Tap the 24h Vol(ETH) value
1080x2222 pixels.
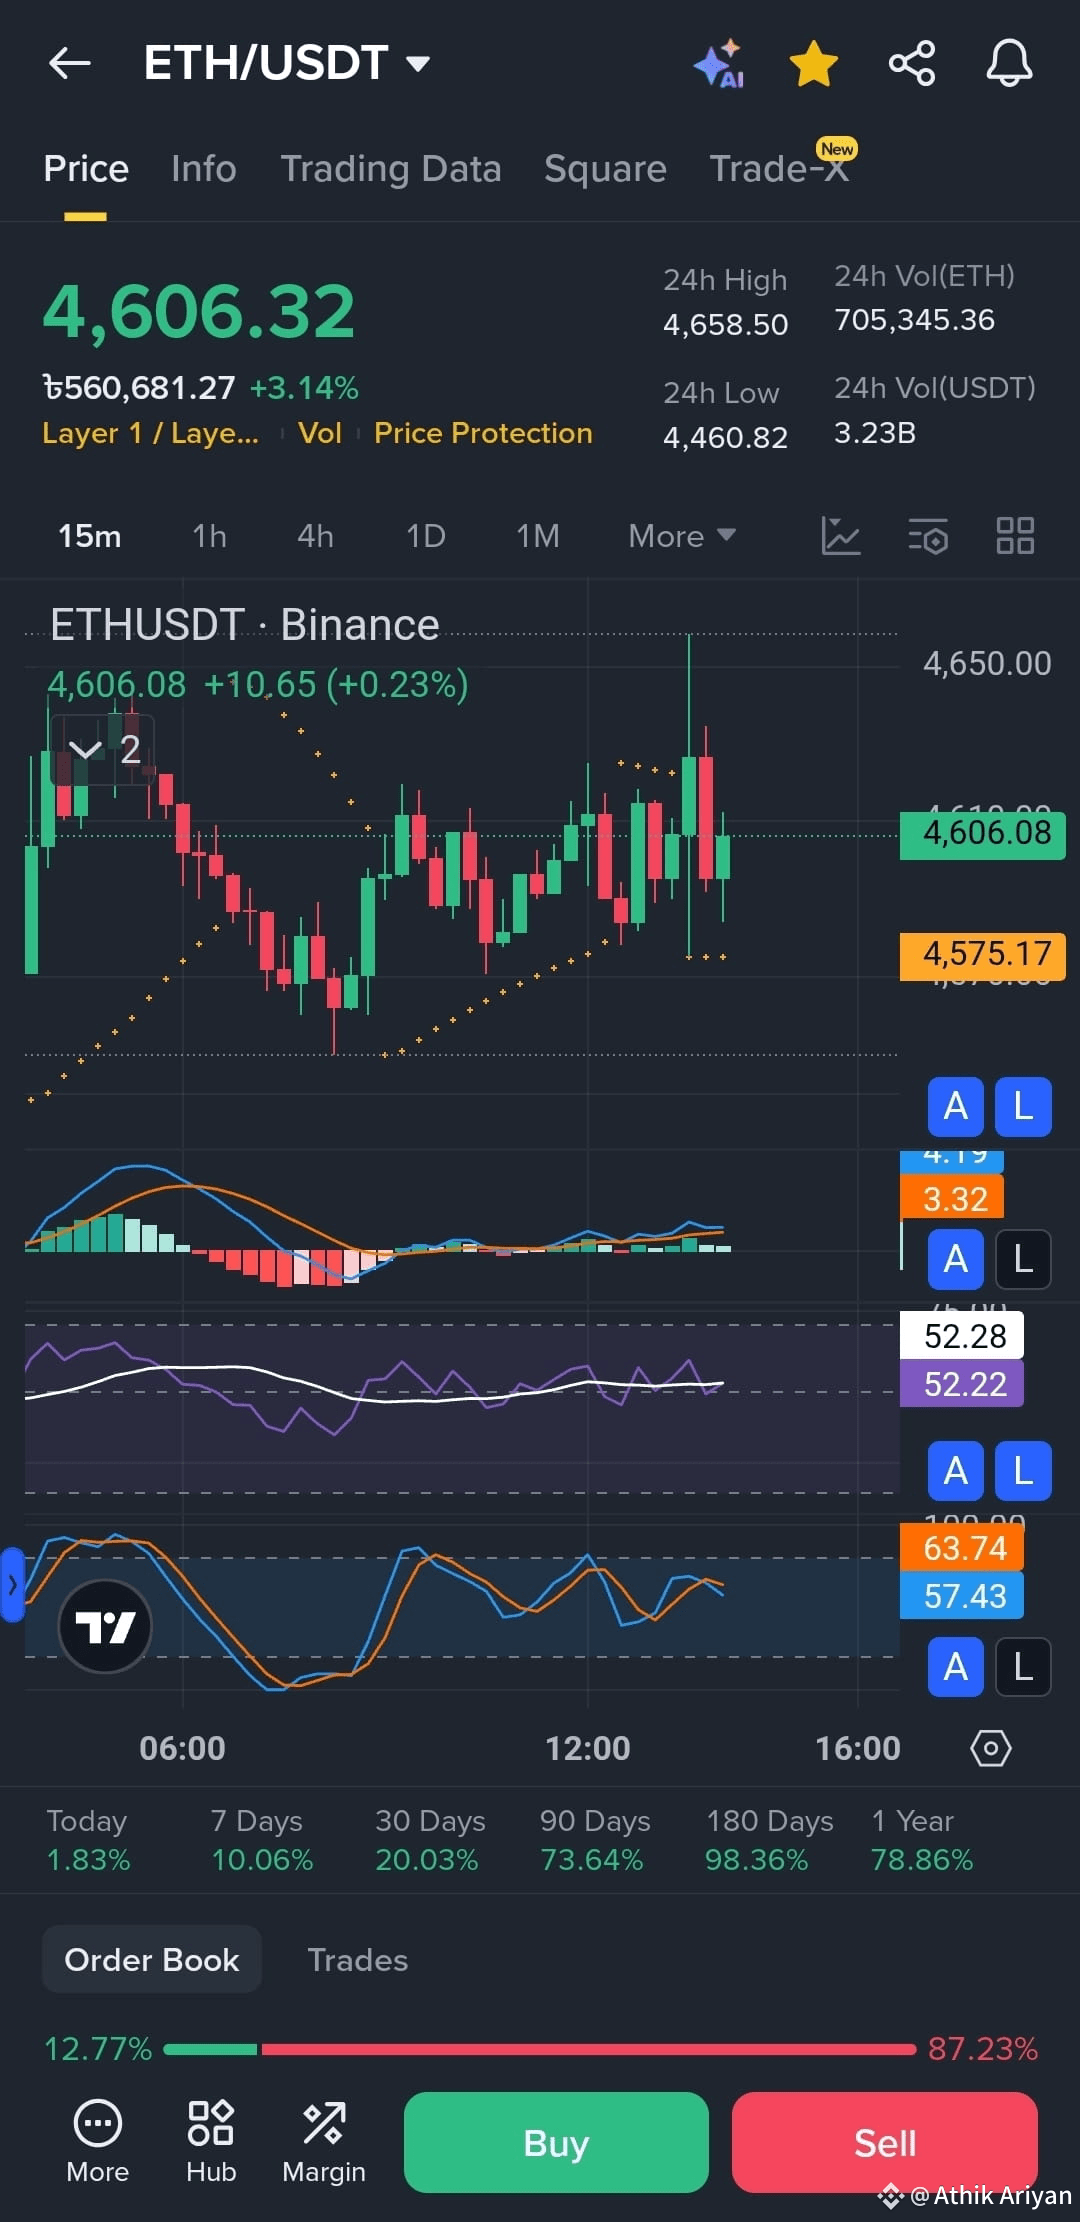[914, 320]
